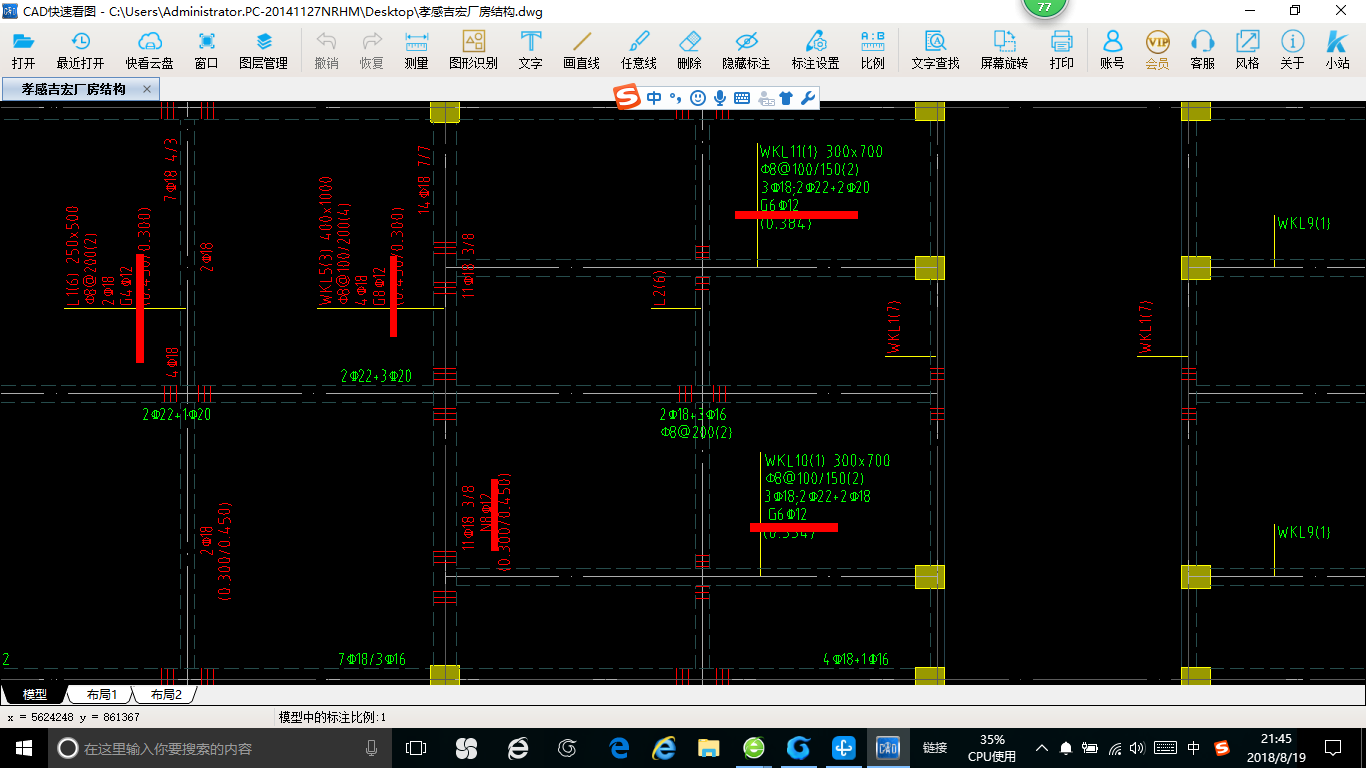Click the Sogou S input method logo
This screenshot has height=768, width=1366.
(627, 98)
